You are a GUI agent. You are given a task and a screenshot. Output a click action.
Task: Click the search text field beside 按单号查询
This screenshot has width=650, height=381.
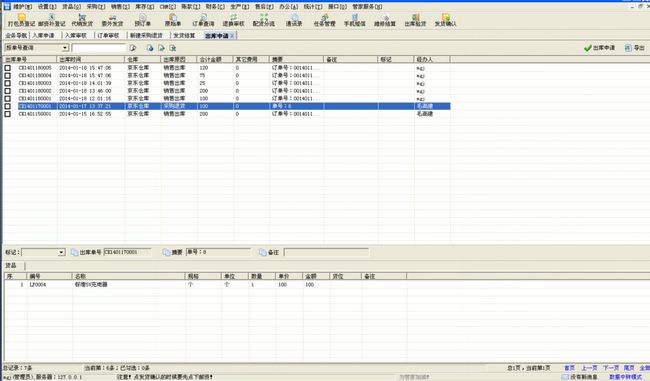coord(98,48)
